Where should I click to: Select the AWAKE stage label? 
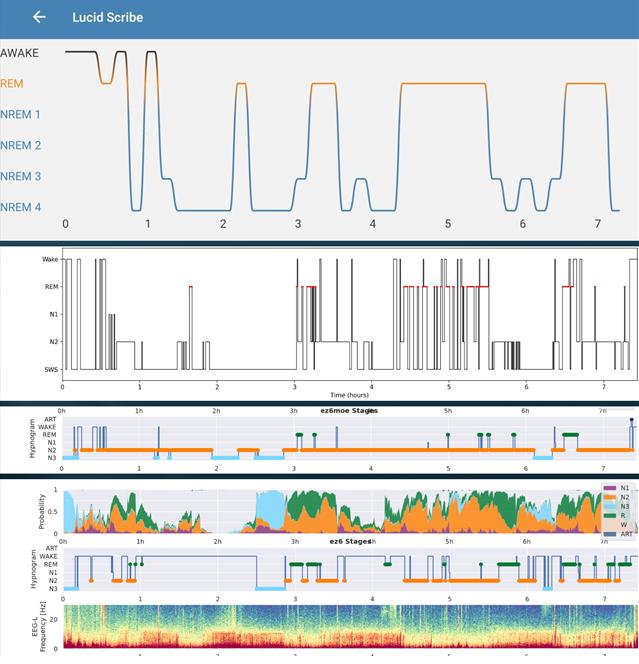tap(19, 53)
